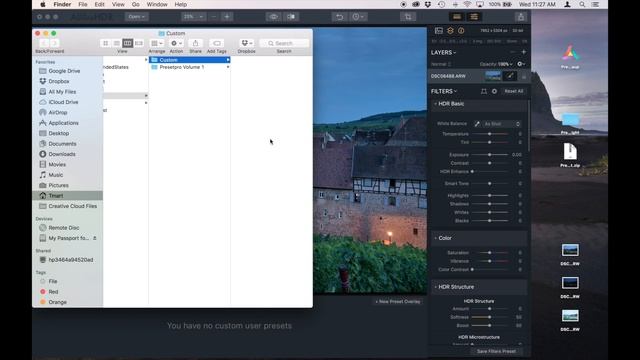The height and width of the screenshot is (360, 640).
Task: Open layer menu icon on DSC06488.ARW row
Action: 524,76
